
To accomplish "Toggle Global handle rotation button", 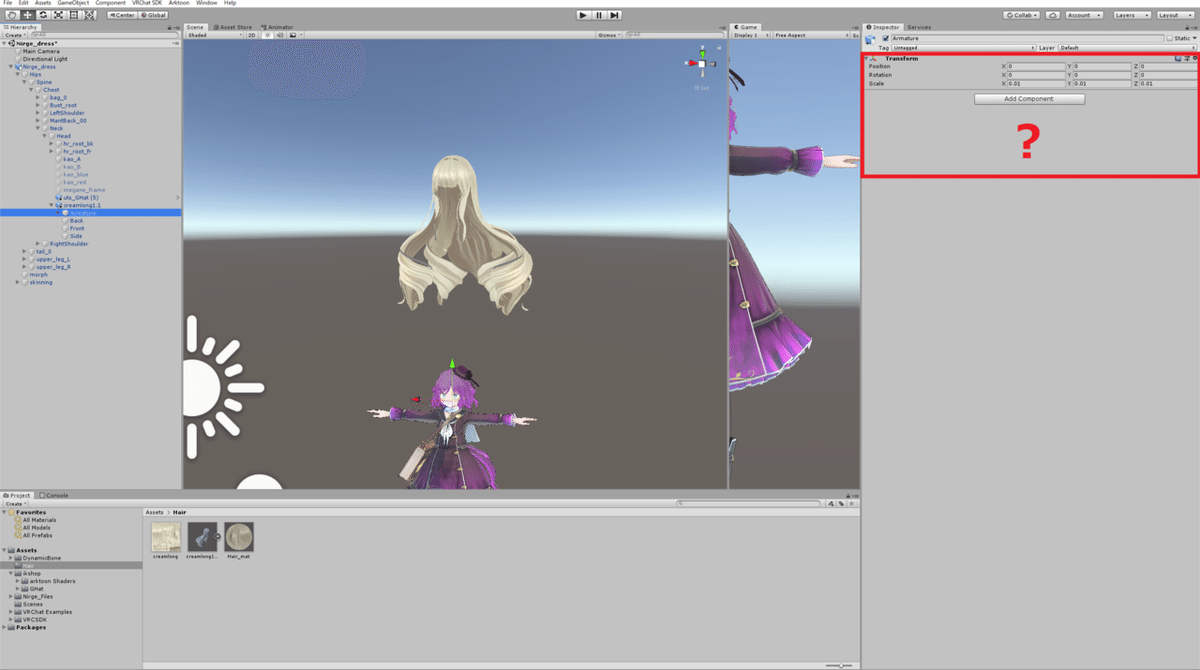I will (153, 15).
